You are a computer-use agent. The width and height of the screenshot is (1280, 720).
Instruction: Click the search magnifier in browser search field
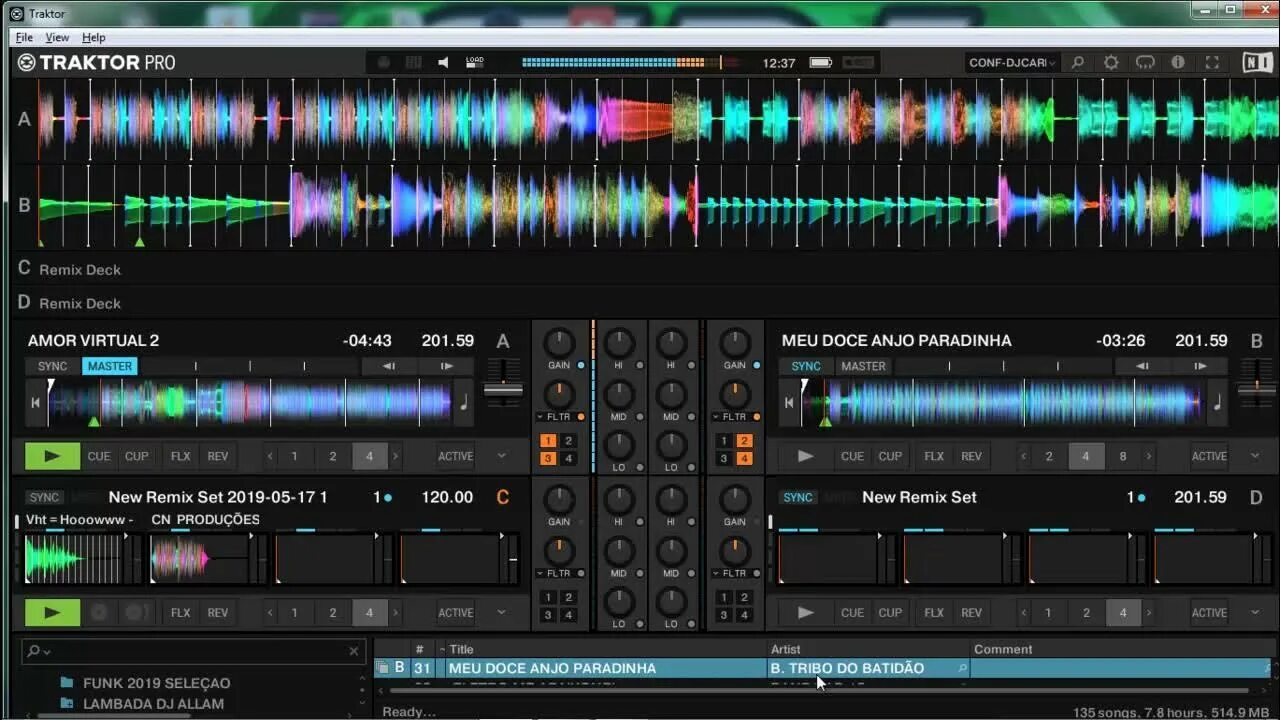[x=36, y=651]
